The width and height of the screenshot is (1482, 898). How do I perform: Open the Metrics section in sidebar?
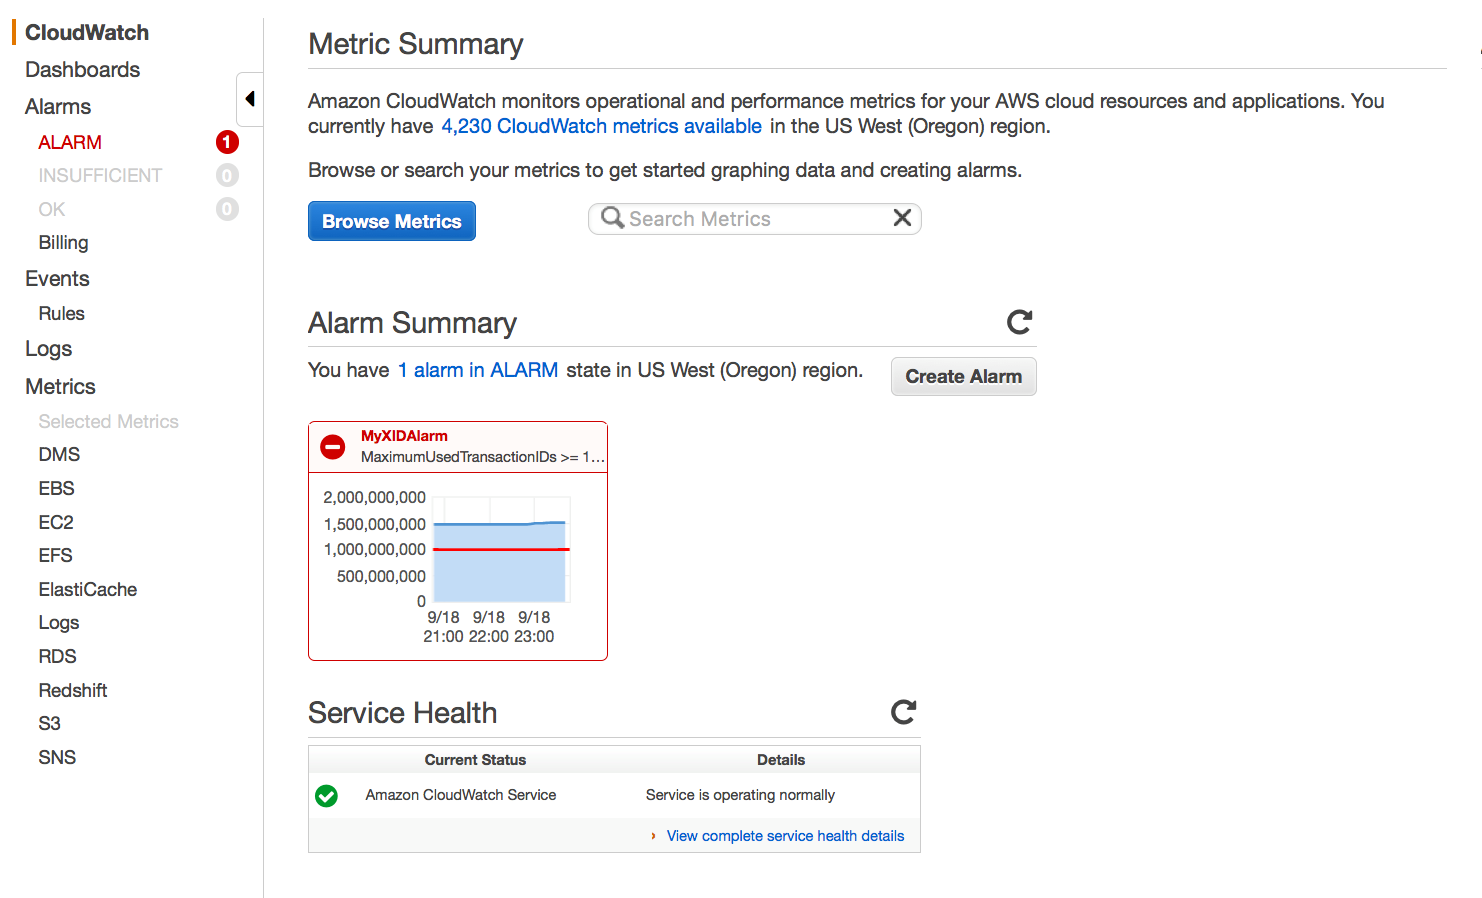(60, 386)
